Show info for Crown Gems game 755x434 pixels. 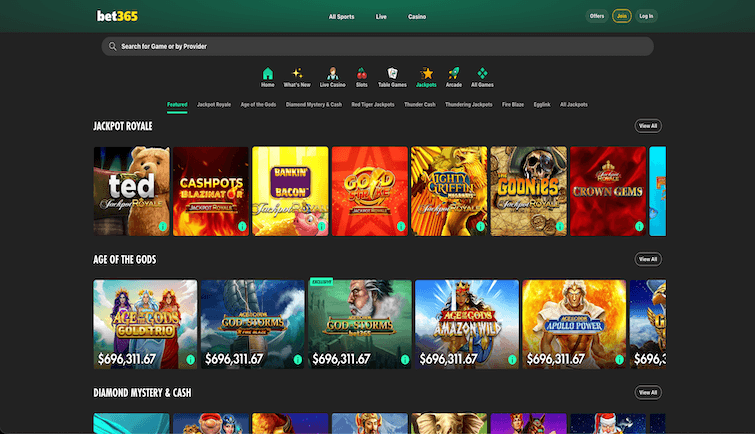pos(639,226)
